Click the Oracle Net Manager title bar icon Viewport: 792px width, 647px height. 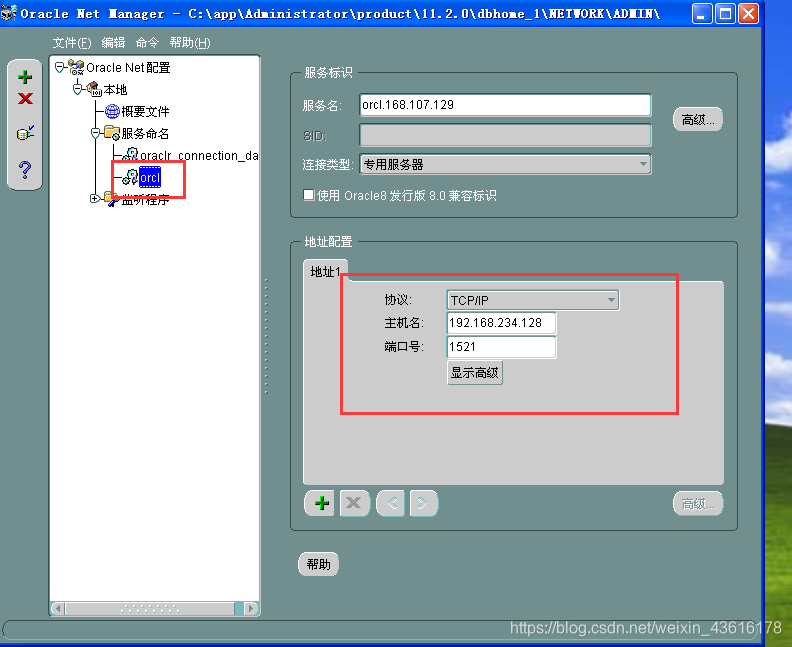click(9, 13)
